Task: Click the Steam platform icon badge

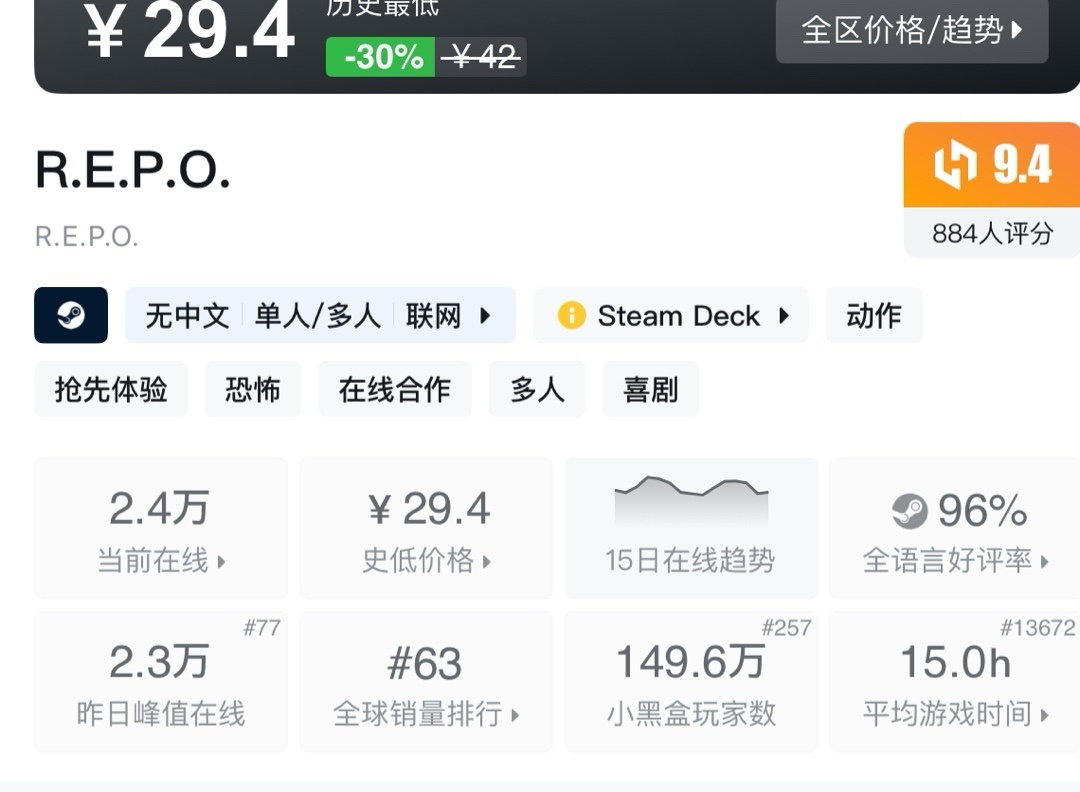Action: tap(71, 316)
